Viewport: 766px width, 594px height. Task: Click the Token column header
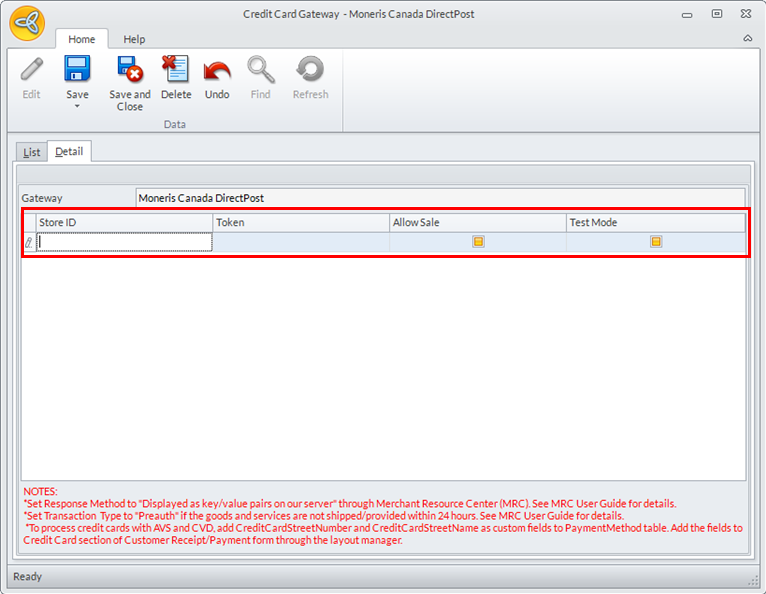tap(301, 222)
